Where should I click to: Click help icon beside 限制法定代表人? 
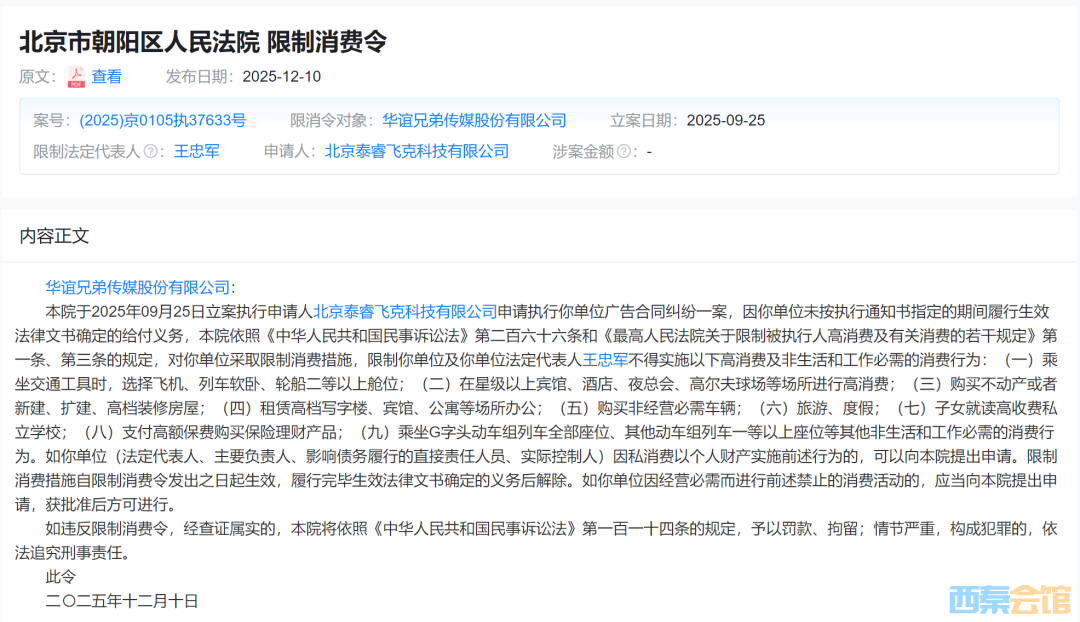point(152,152)
